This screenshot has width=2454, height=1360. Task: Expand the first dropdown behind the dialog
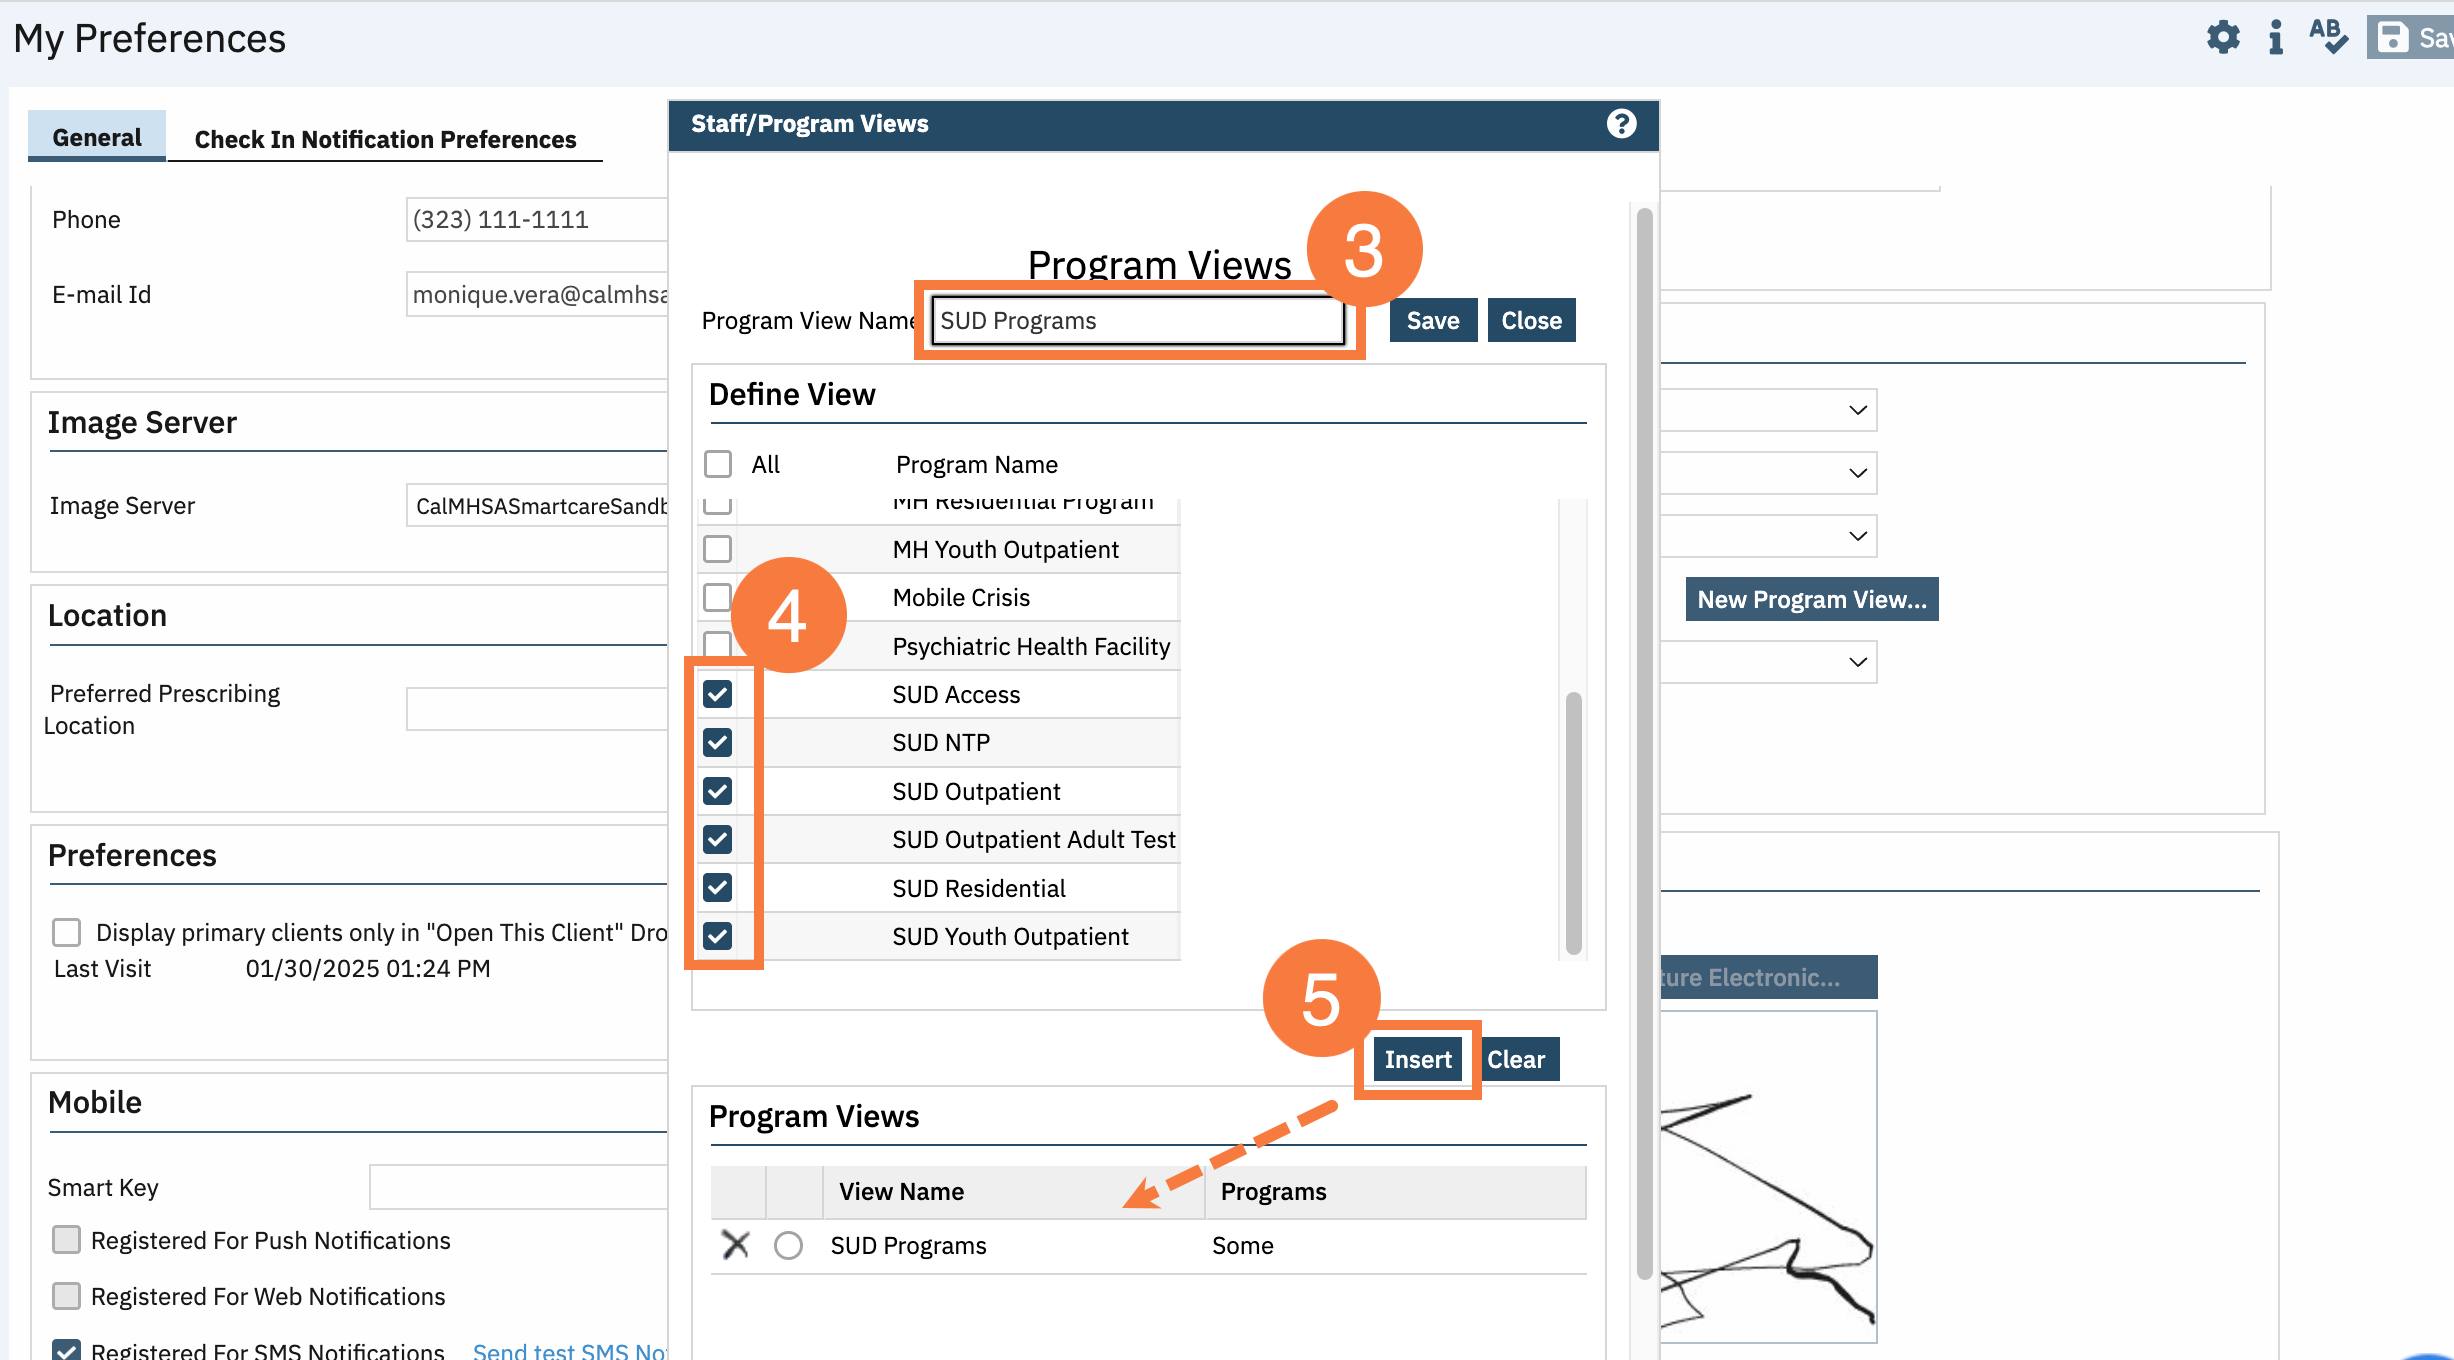coord(1857,410)
